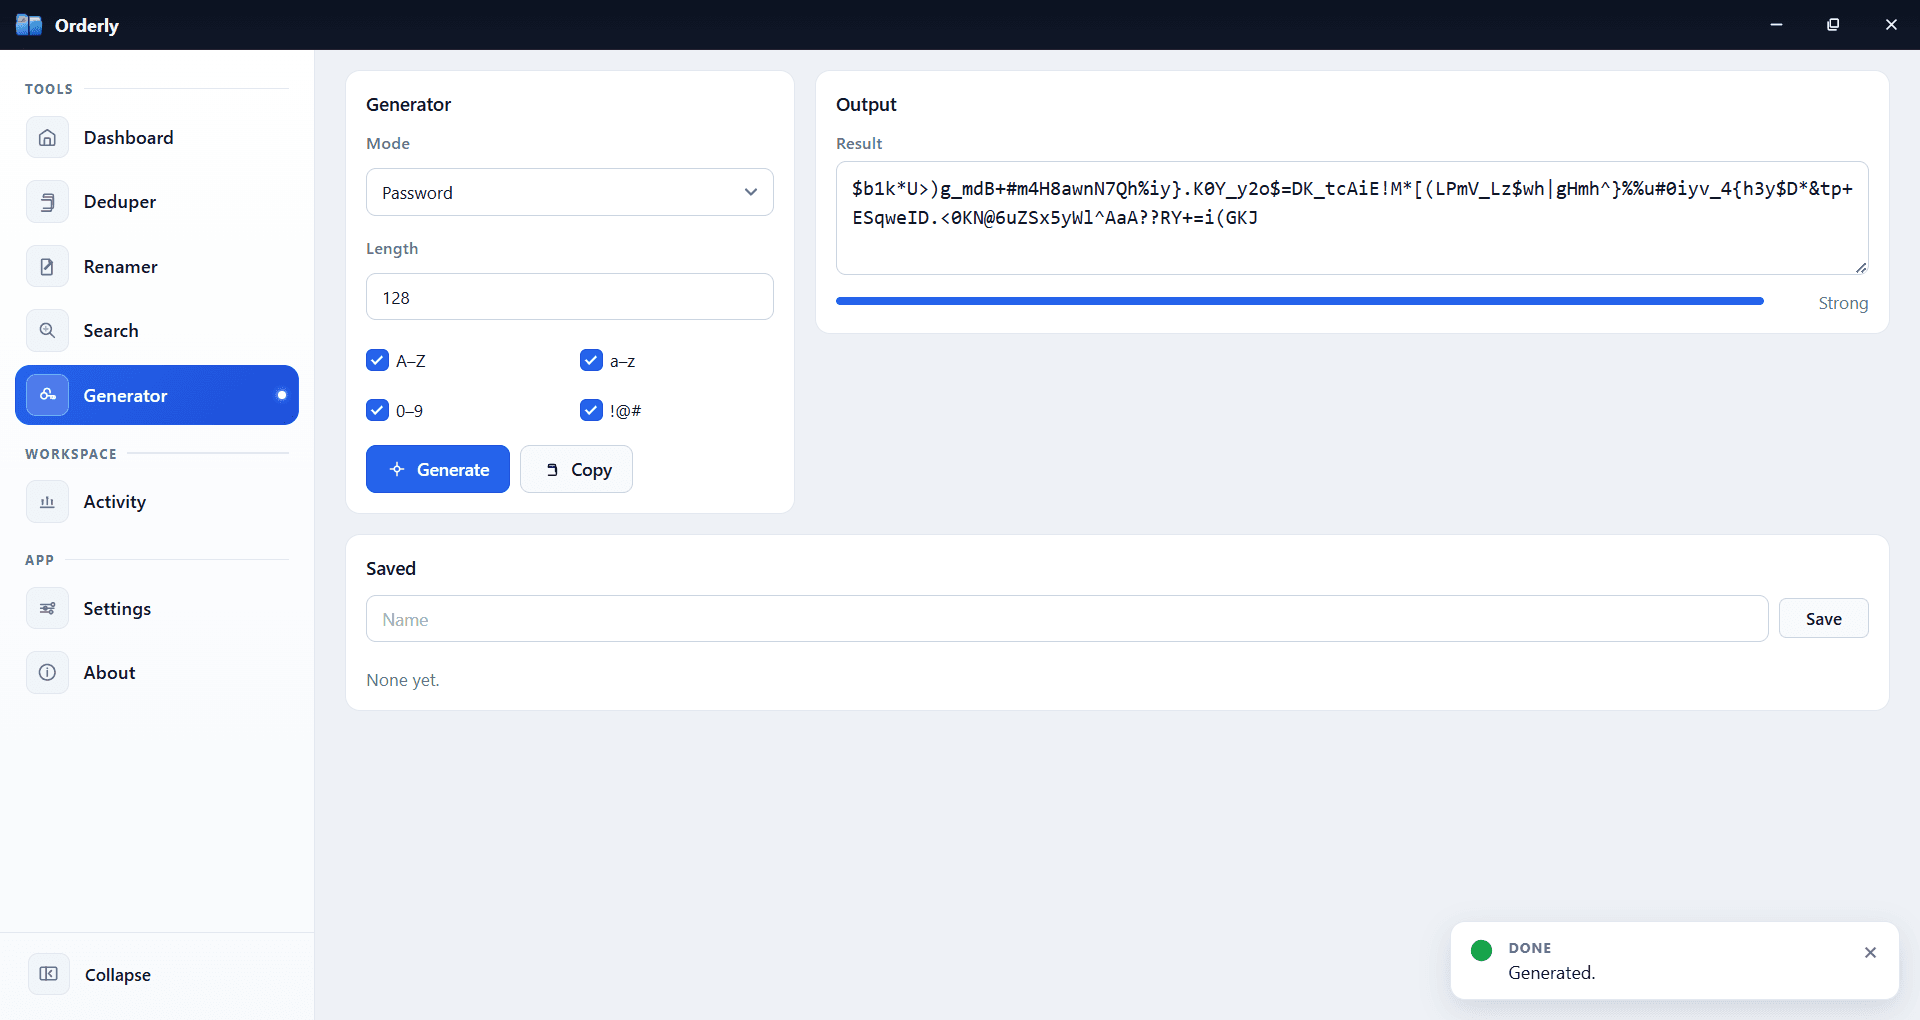Click the Collapse sidebar label

pyautogui.click(x=118, y=975)
